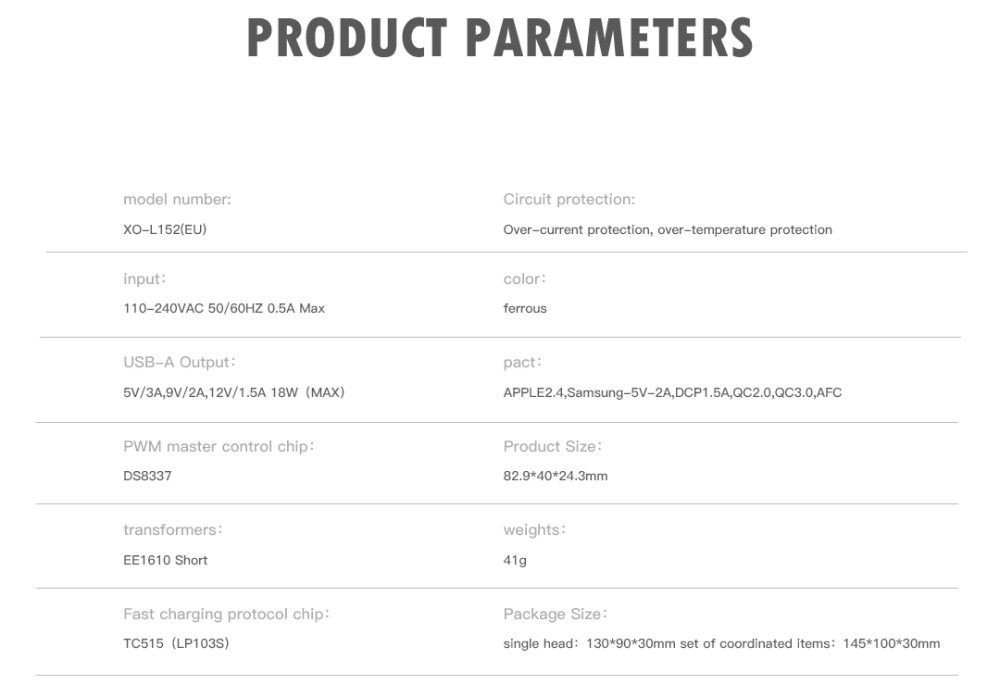Click the "ferrous" color value
1000x682 pixels.
pos(525,308)
